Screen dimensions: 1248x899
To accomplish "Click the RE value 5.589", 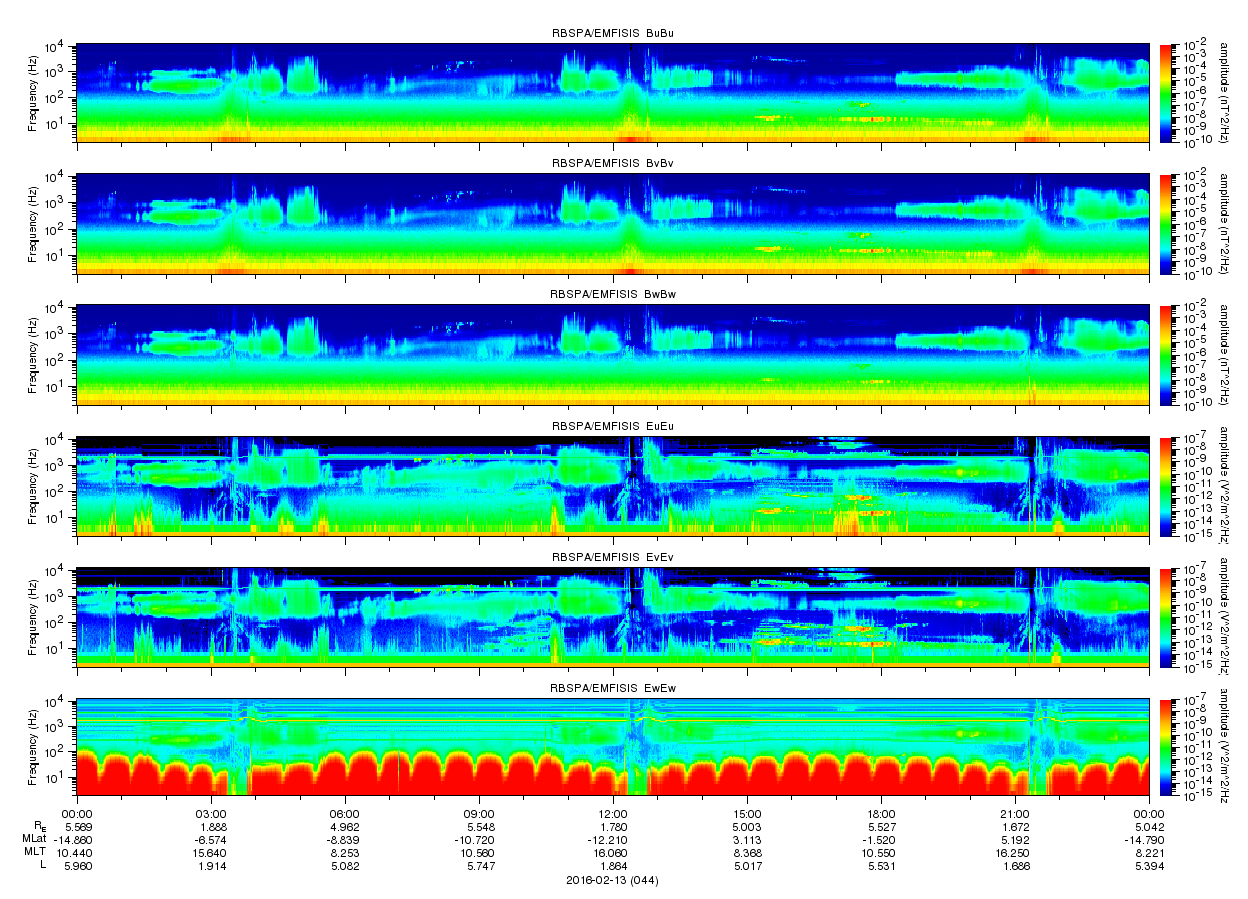I will 77,827.
